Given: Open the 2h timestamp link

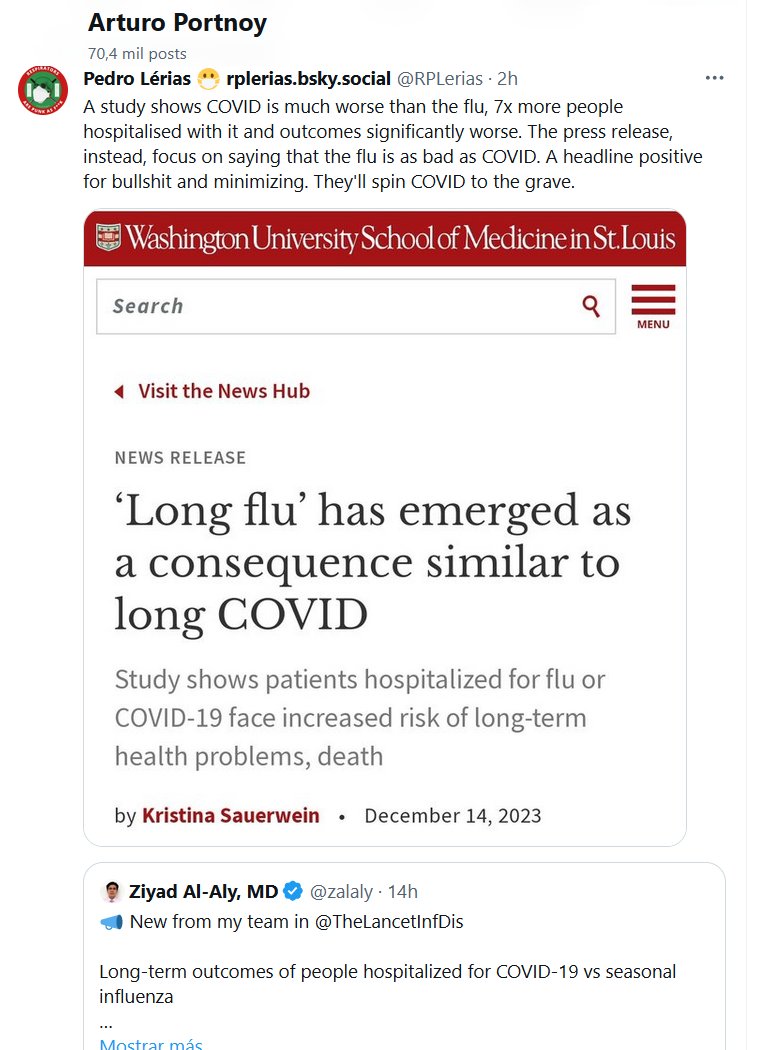Looking at the screenshot, I should click(507, 78).
